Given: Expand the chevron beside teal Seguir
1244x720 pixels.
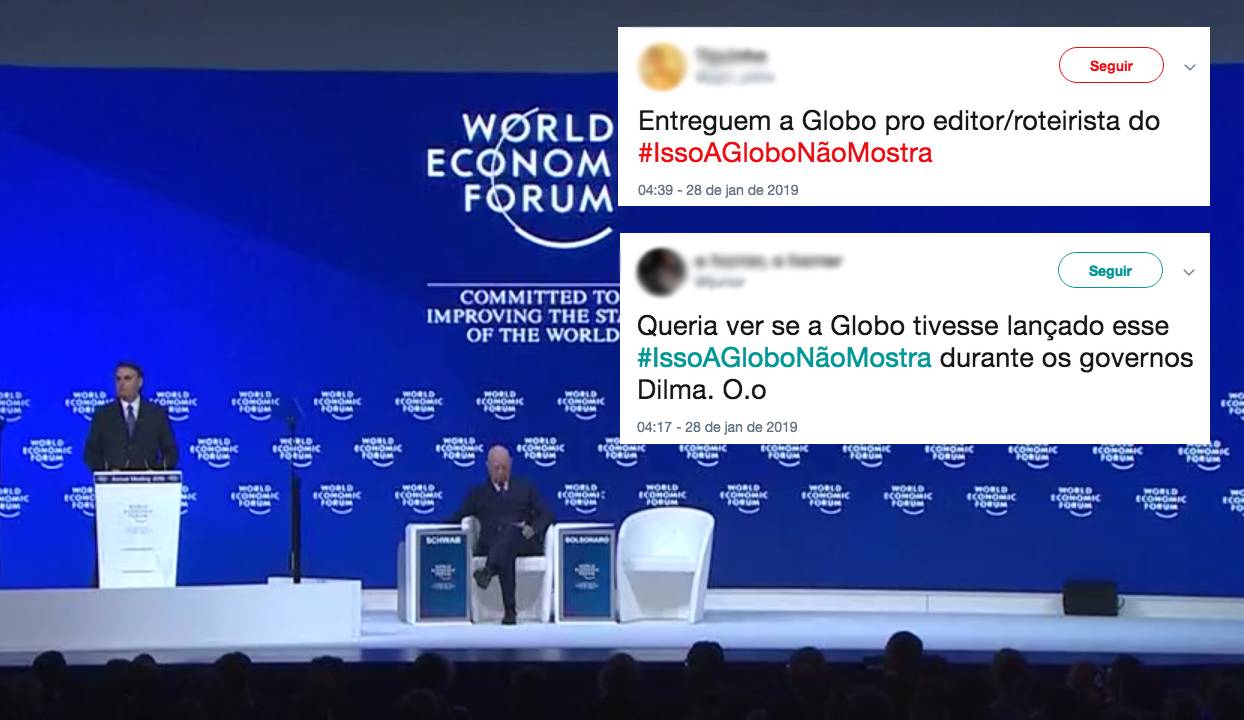Looking at the screenshot, I should tap(1189, 272).
